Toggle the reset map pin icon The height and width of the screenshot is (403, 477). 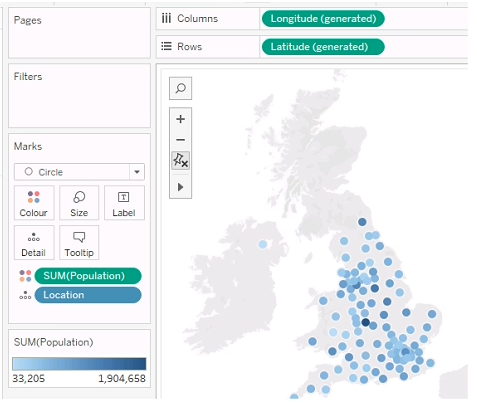point(180,160)
